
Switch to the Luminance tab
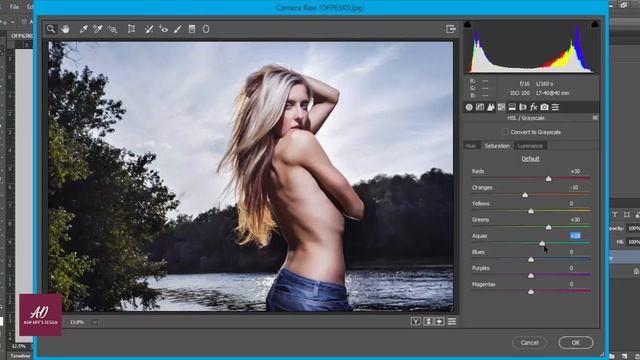tap(530, 146)
